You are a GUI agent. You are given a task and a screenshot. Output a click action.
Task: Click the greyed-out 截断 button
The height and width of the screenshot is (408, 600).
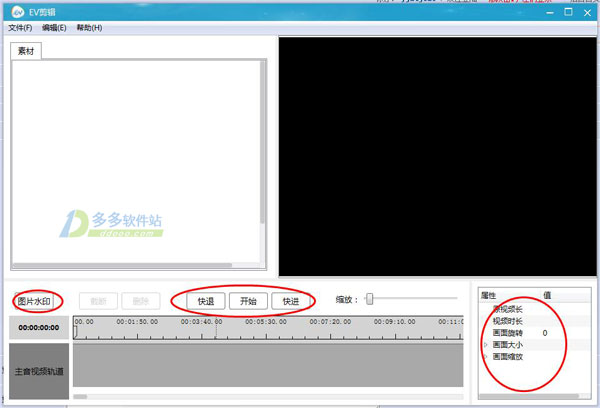(x=98, y=301)
